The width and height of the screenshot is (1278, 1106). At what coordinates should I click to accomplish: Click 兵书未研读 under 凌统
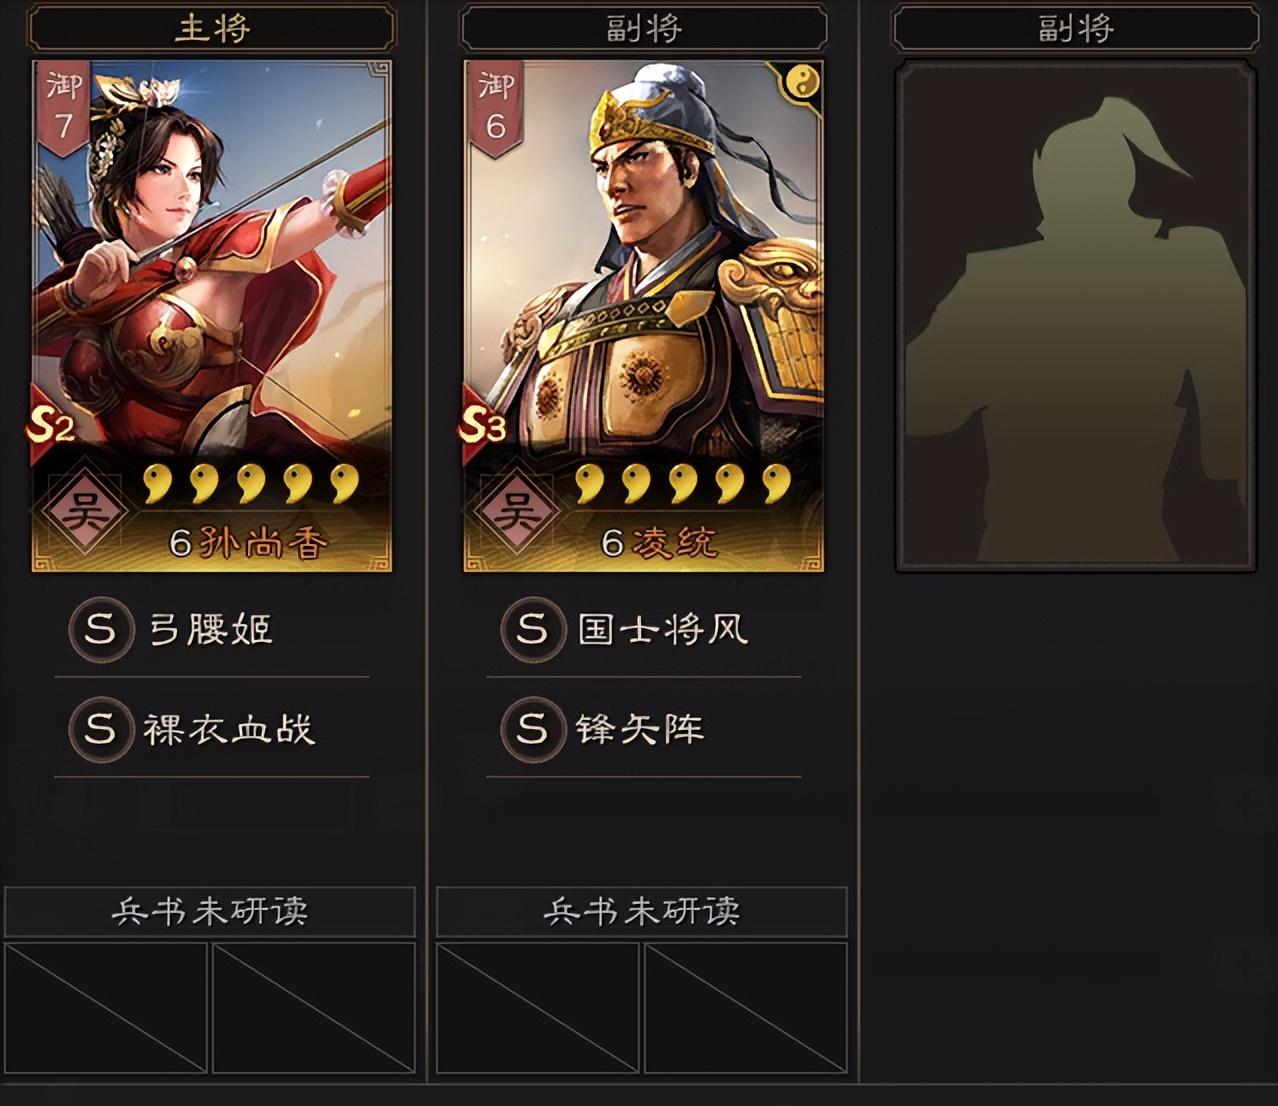642,911
